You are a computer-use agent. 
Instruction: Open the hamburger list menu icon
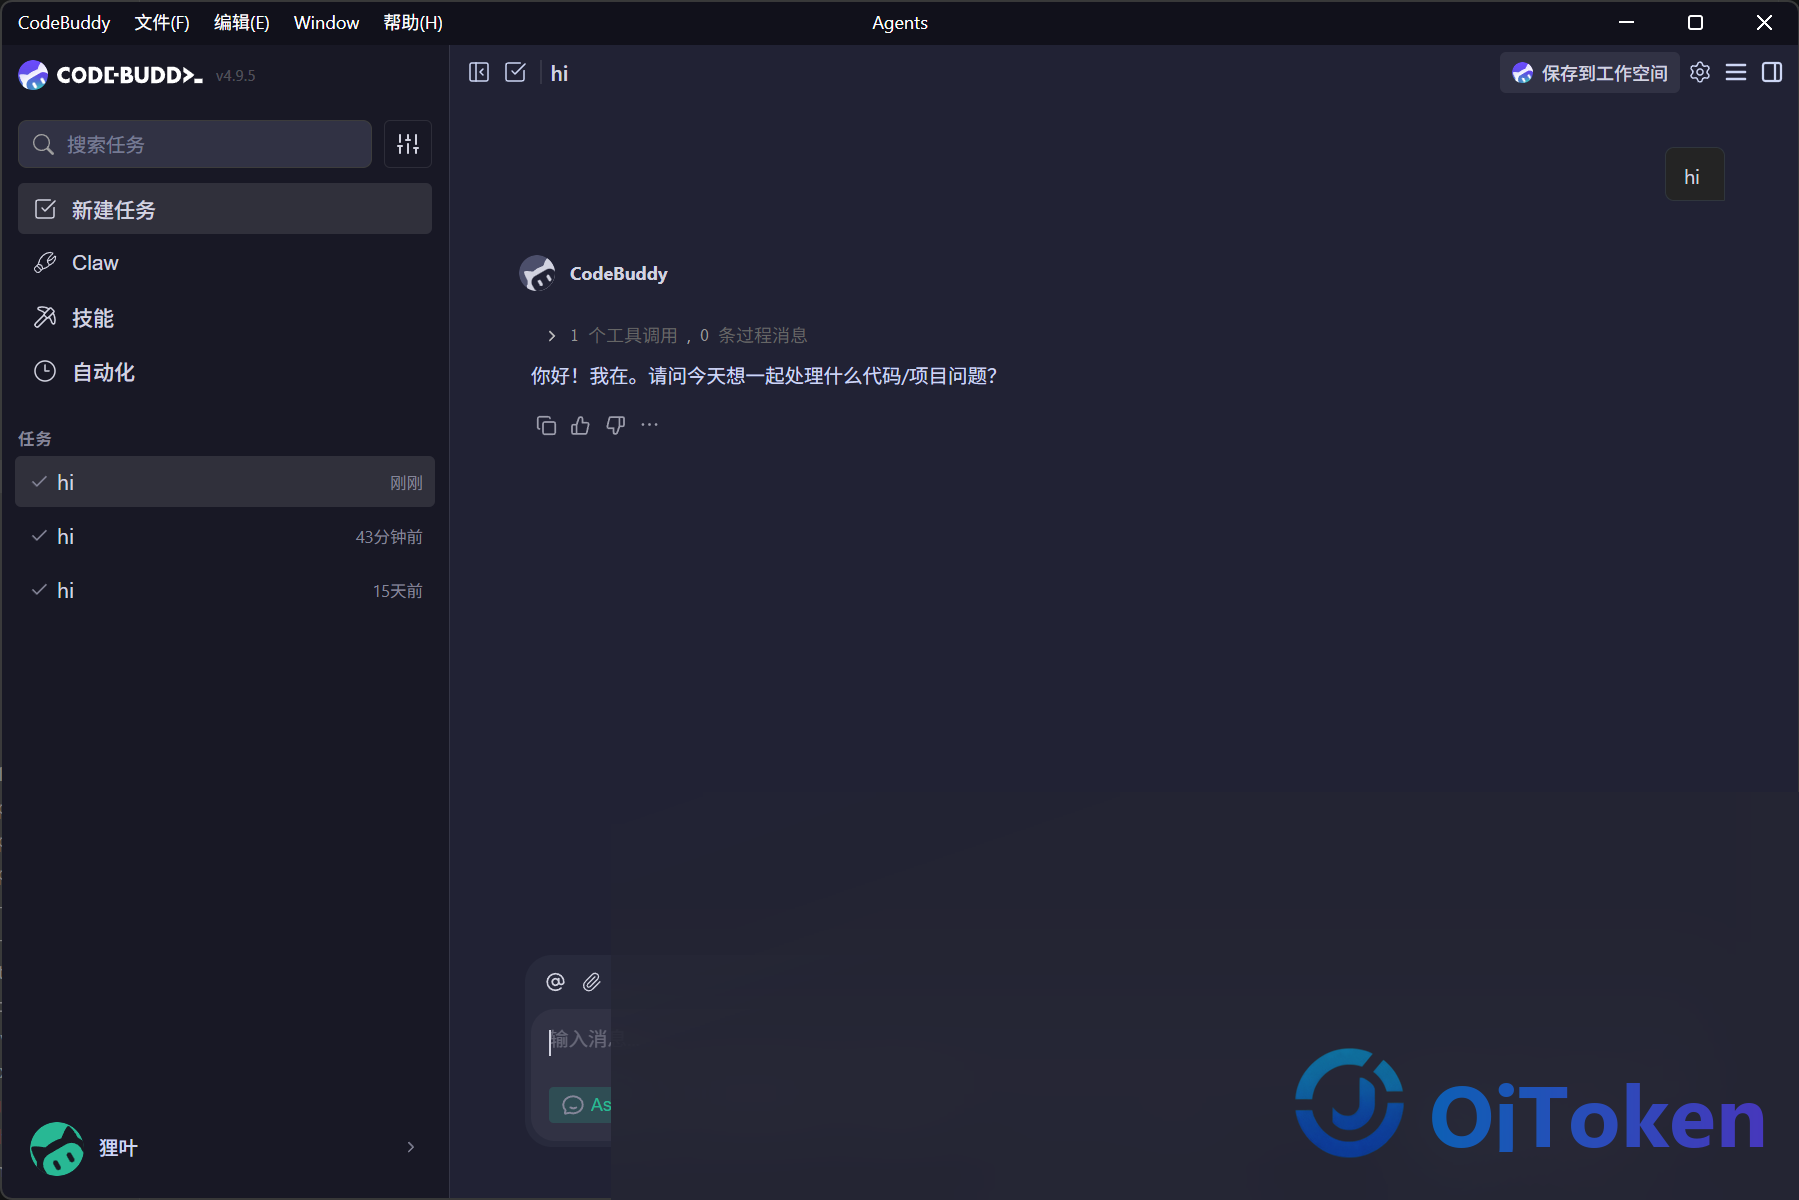click(x=1736, y=72)
